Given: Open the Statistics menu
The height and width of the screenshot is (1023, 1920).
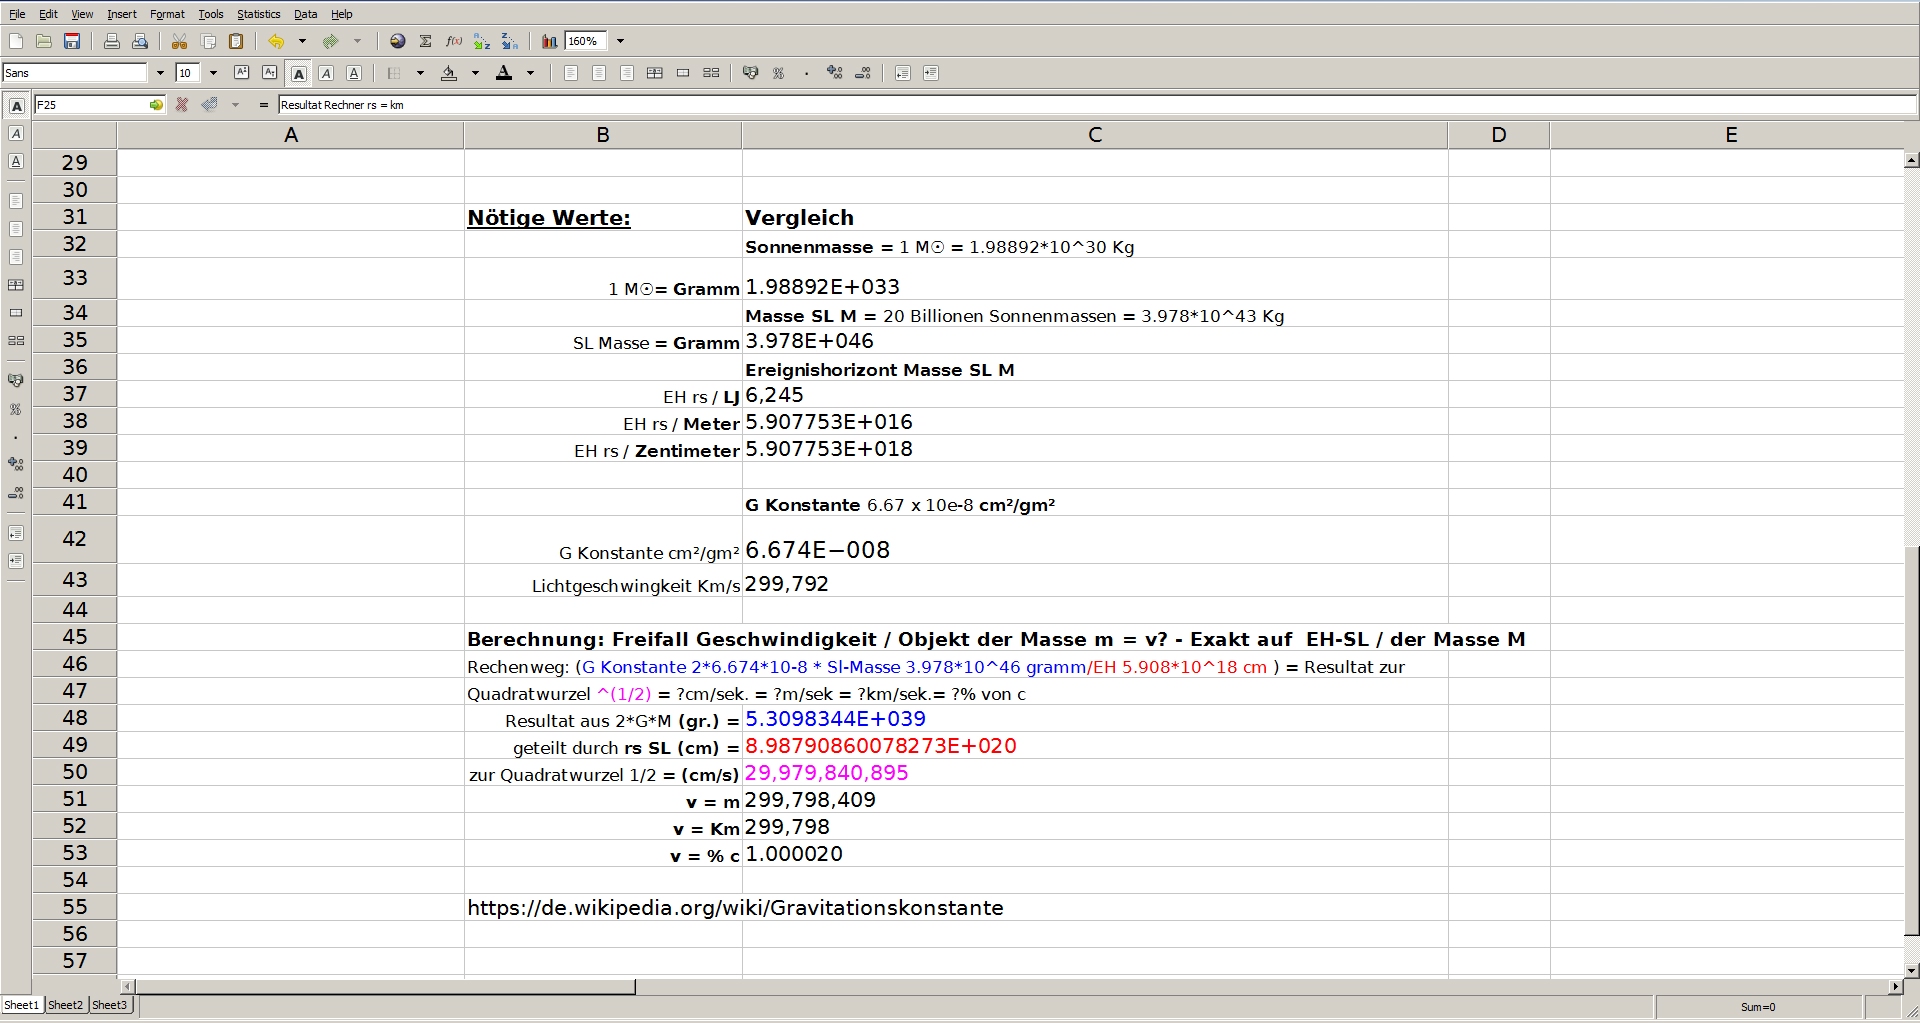Looking at the screenshot, I should [x=258, y=14].
